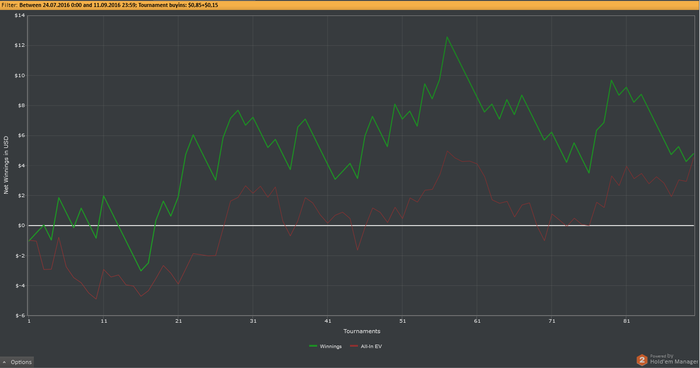The image size is (700, 368).
Task: Click the x-axis label 31
Action: [x=253, y=321]
